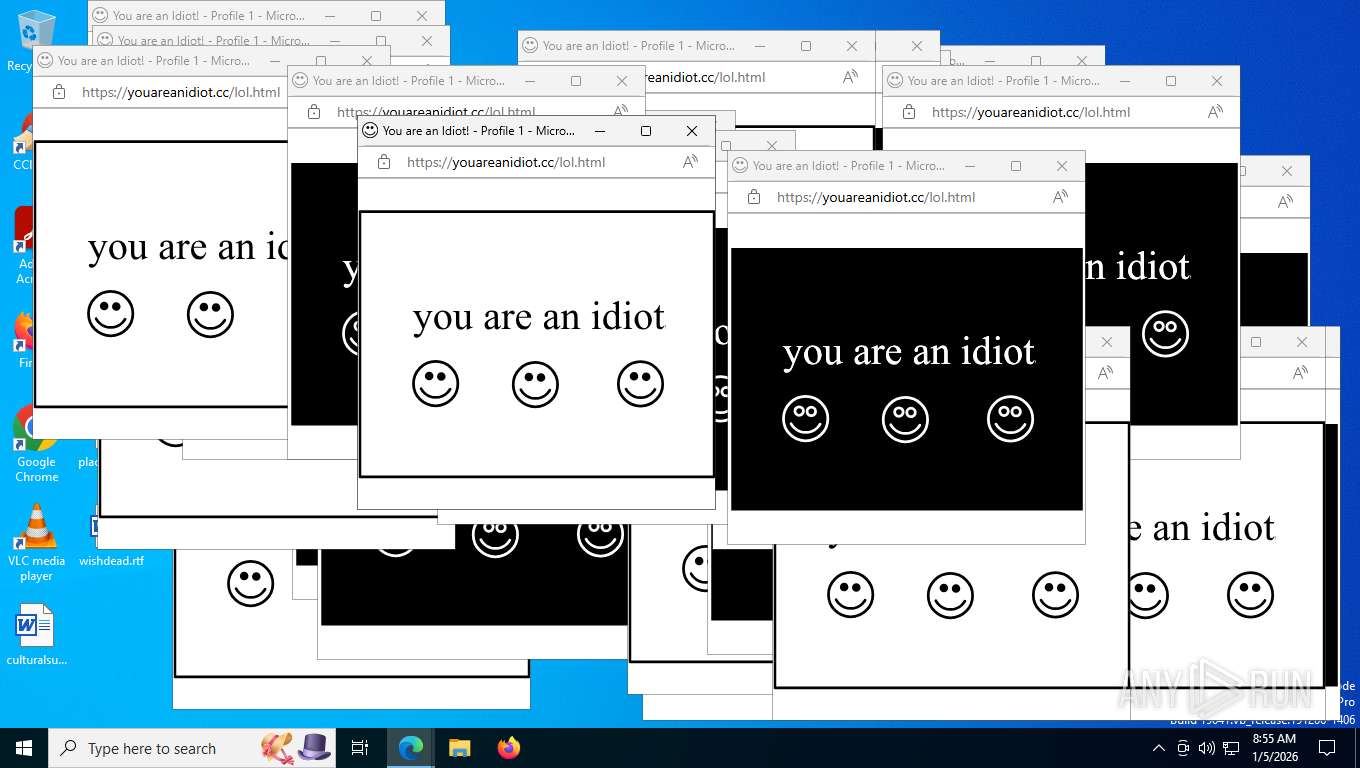Select culturalsu... Word document on desktop
The height and width of the screenshot is (768, 1360).
coord(36,635)
